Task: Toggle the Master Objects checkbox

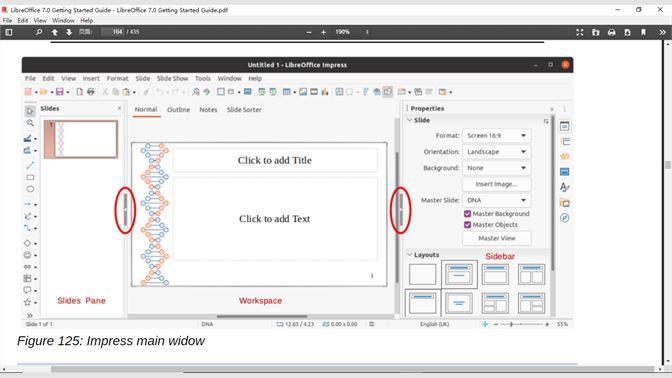Action: coord(468,225)
